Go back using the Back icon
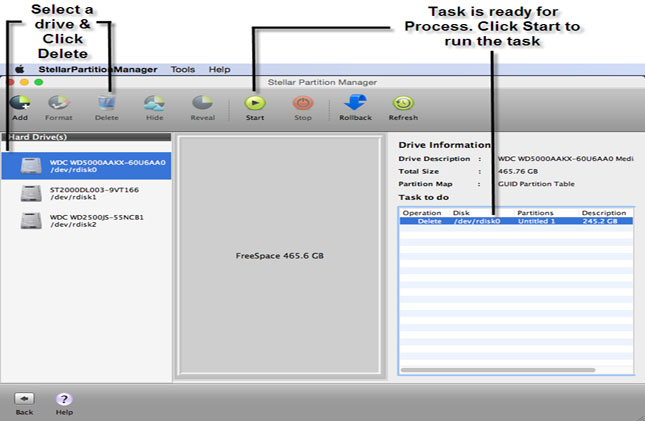 pyautogui.click(x=24, y=398)
